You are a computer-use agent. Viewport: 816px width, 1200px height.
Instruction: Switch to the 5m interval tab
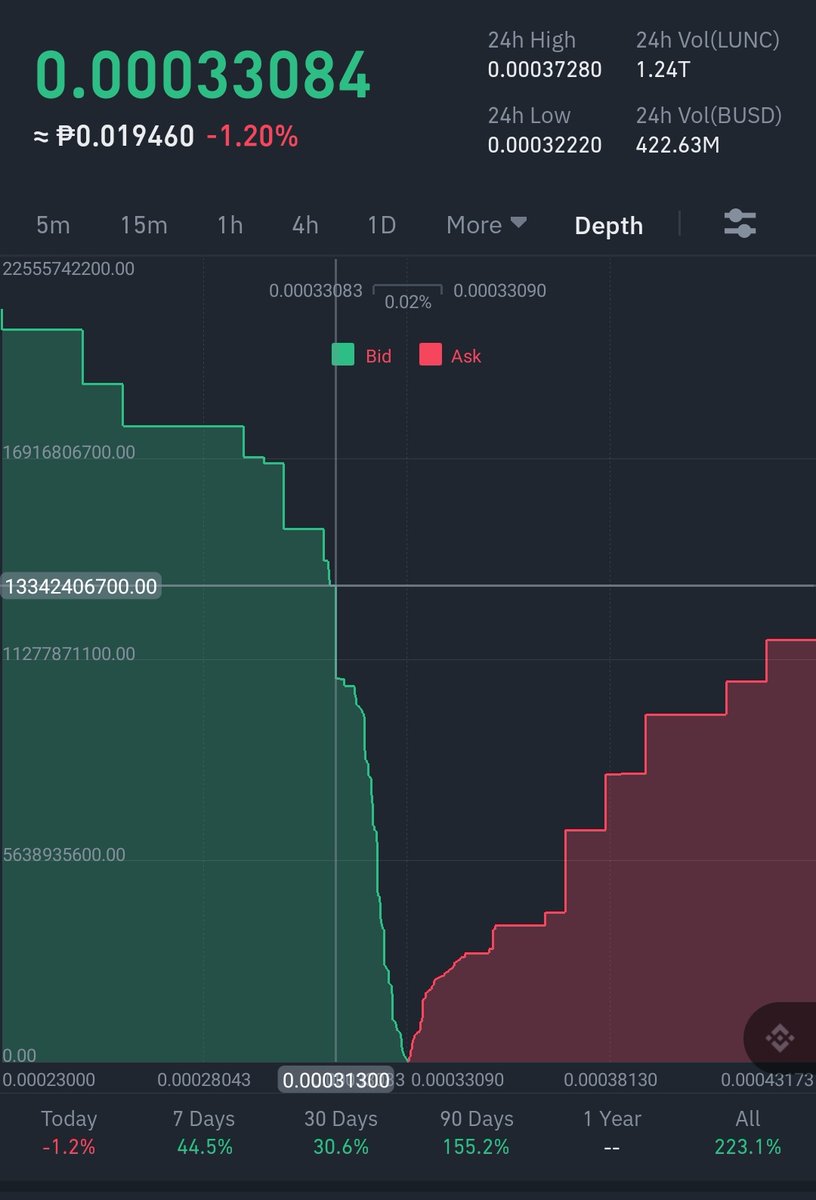click(53, 225)
